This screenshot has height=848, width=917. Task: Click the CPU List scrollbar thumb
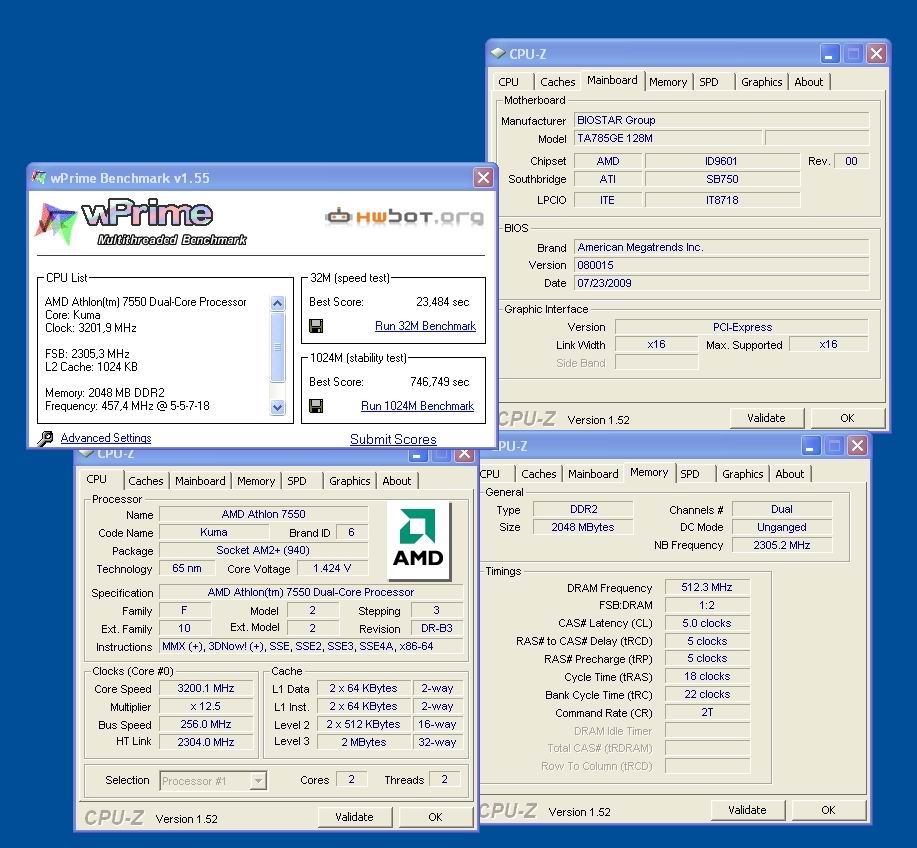pos(278,348)
